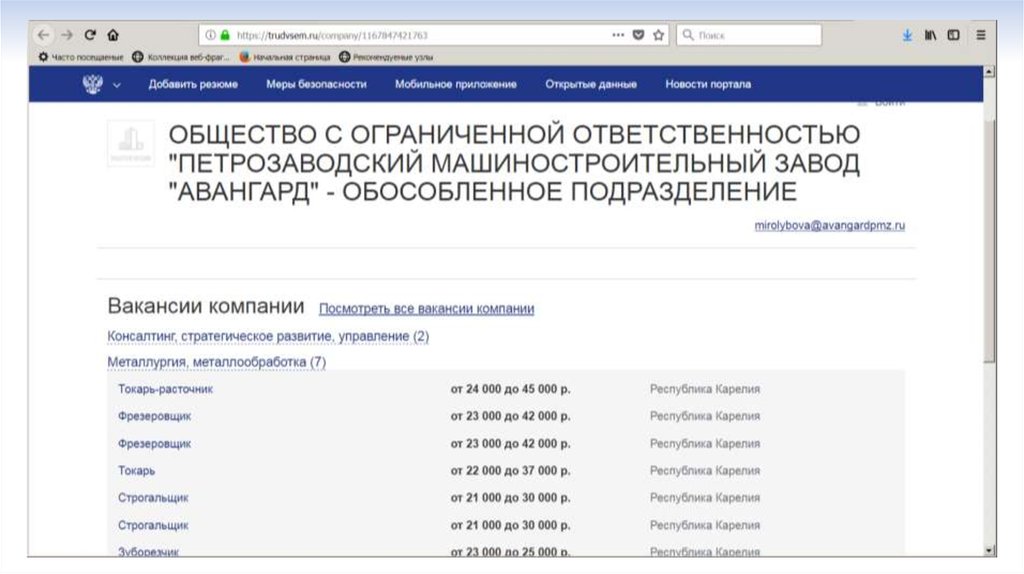Open page actions three-dot menu
This screenshot has height=574, width=1024.
619,35
